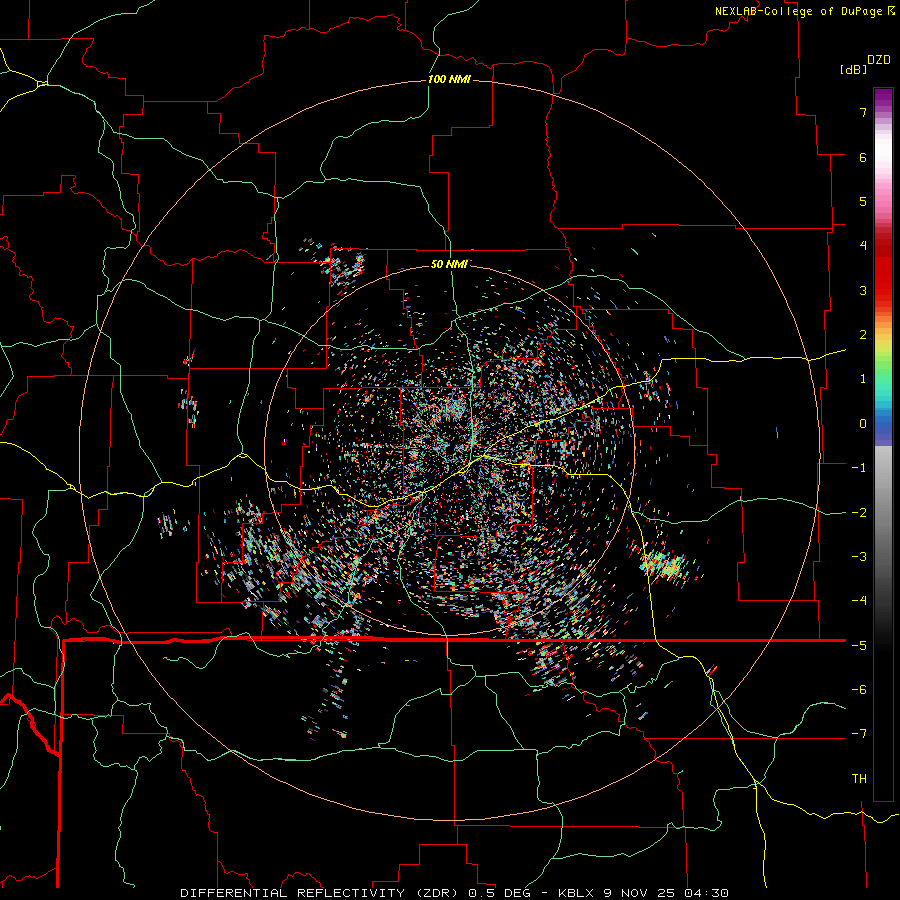
Task: Click the 7 value on the color scale
Action: 863,112
